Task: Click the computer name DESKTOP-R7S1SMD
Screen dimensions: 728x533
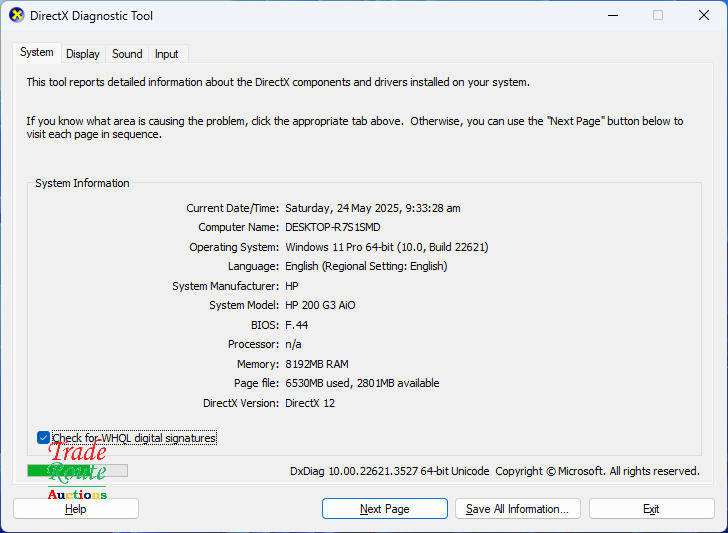Action: pos(332,227)
